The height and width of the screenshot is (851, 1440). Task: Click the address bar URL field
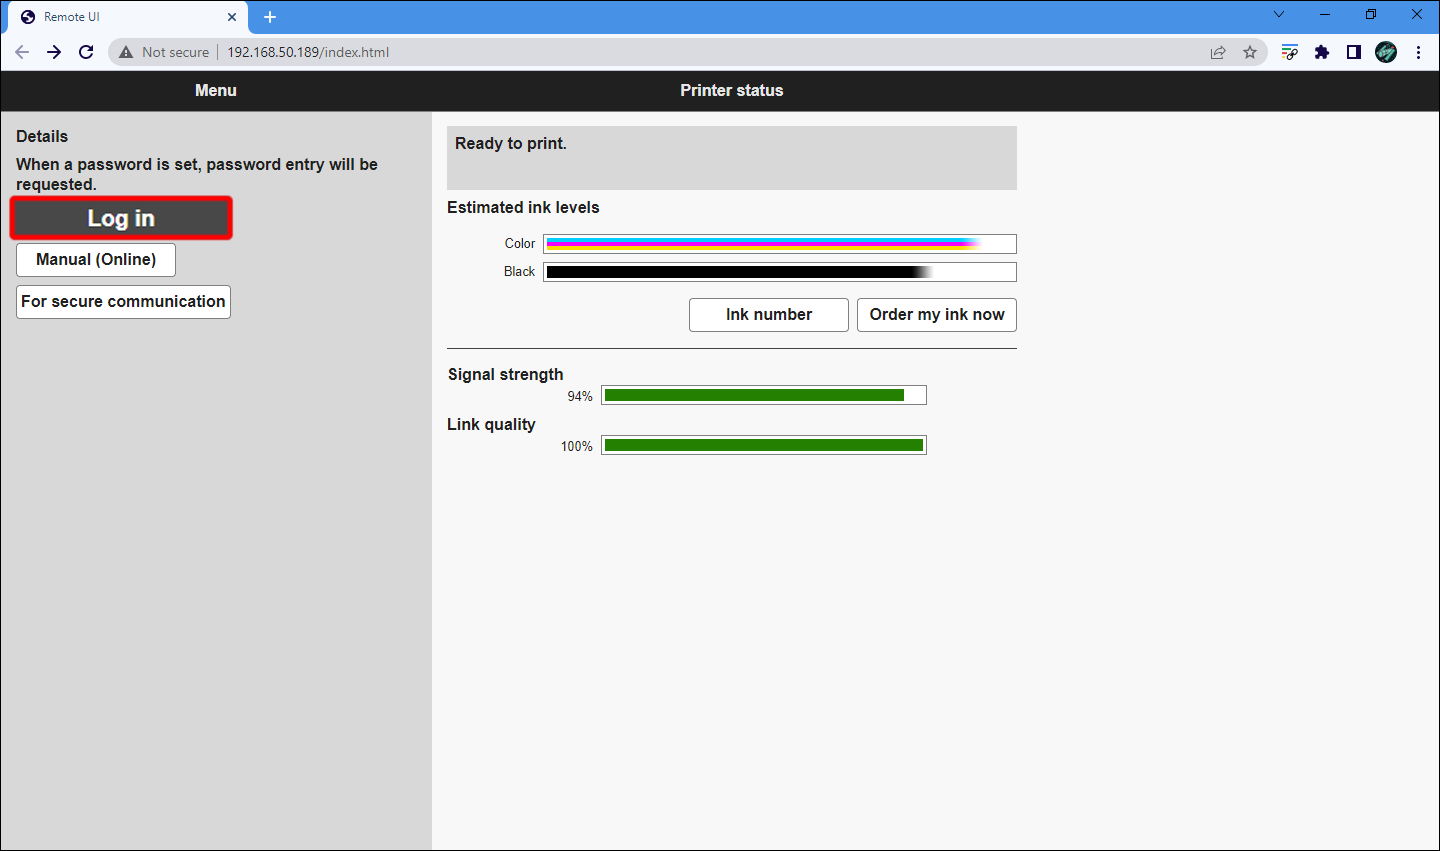coord(660,52)
